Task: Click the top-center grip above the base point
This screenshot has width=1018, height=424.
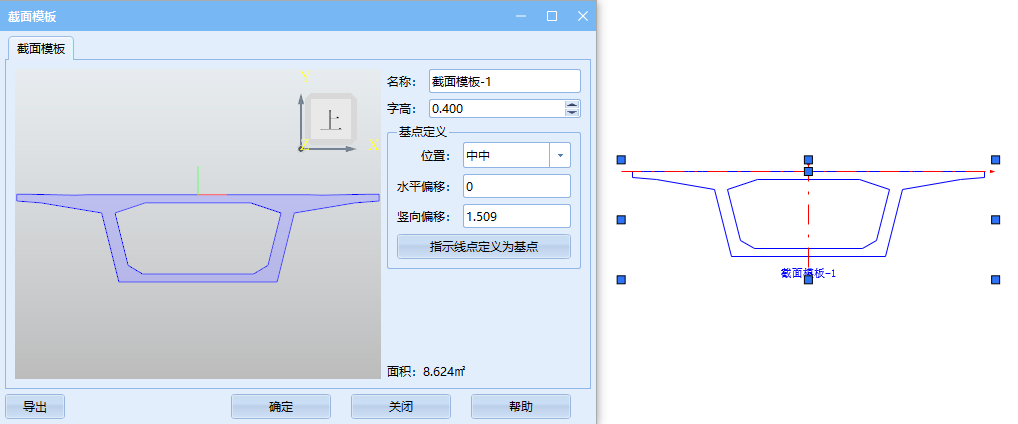Action: [x=808, y=159]
